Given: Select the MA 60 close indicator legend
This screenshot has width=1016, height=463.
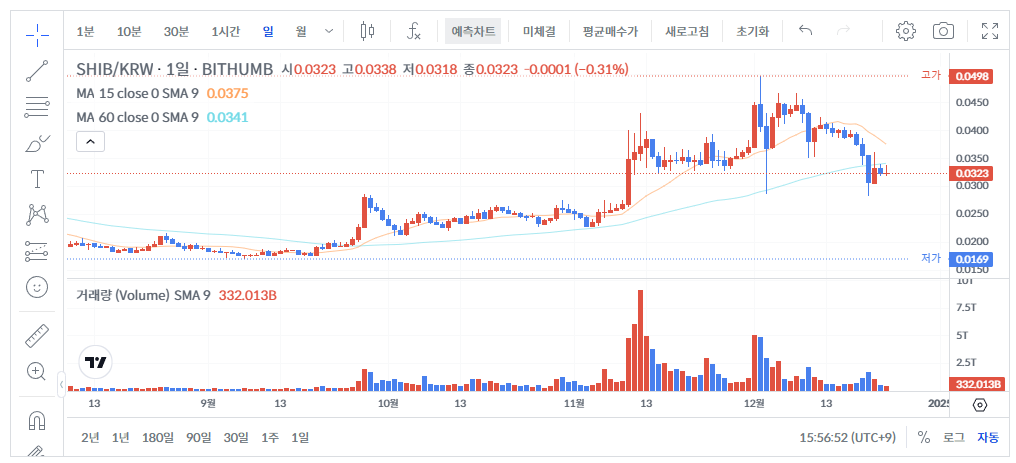Looking at the screenshot, I should [x=137, y=117].
